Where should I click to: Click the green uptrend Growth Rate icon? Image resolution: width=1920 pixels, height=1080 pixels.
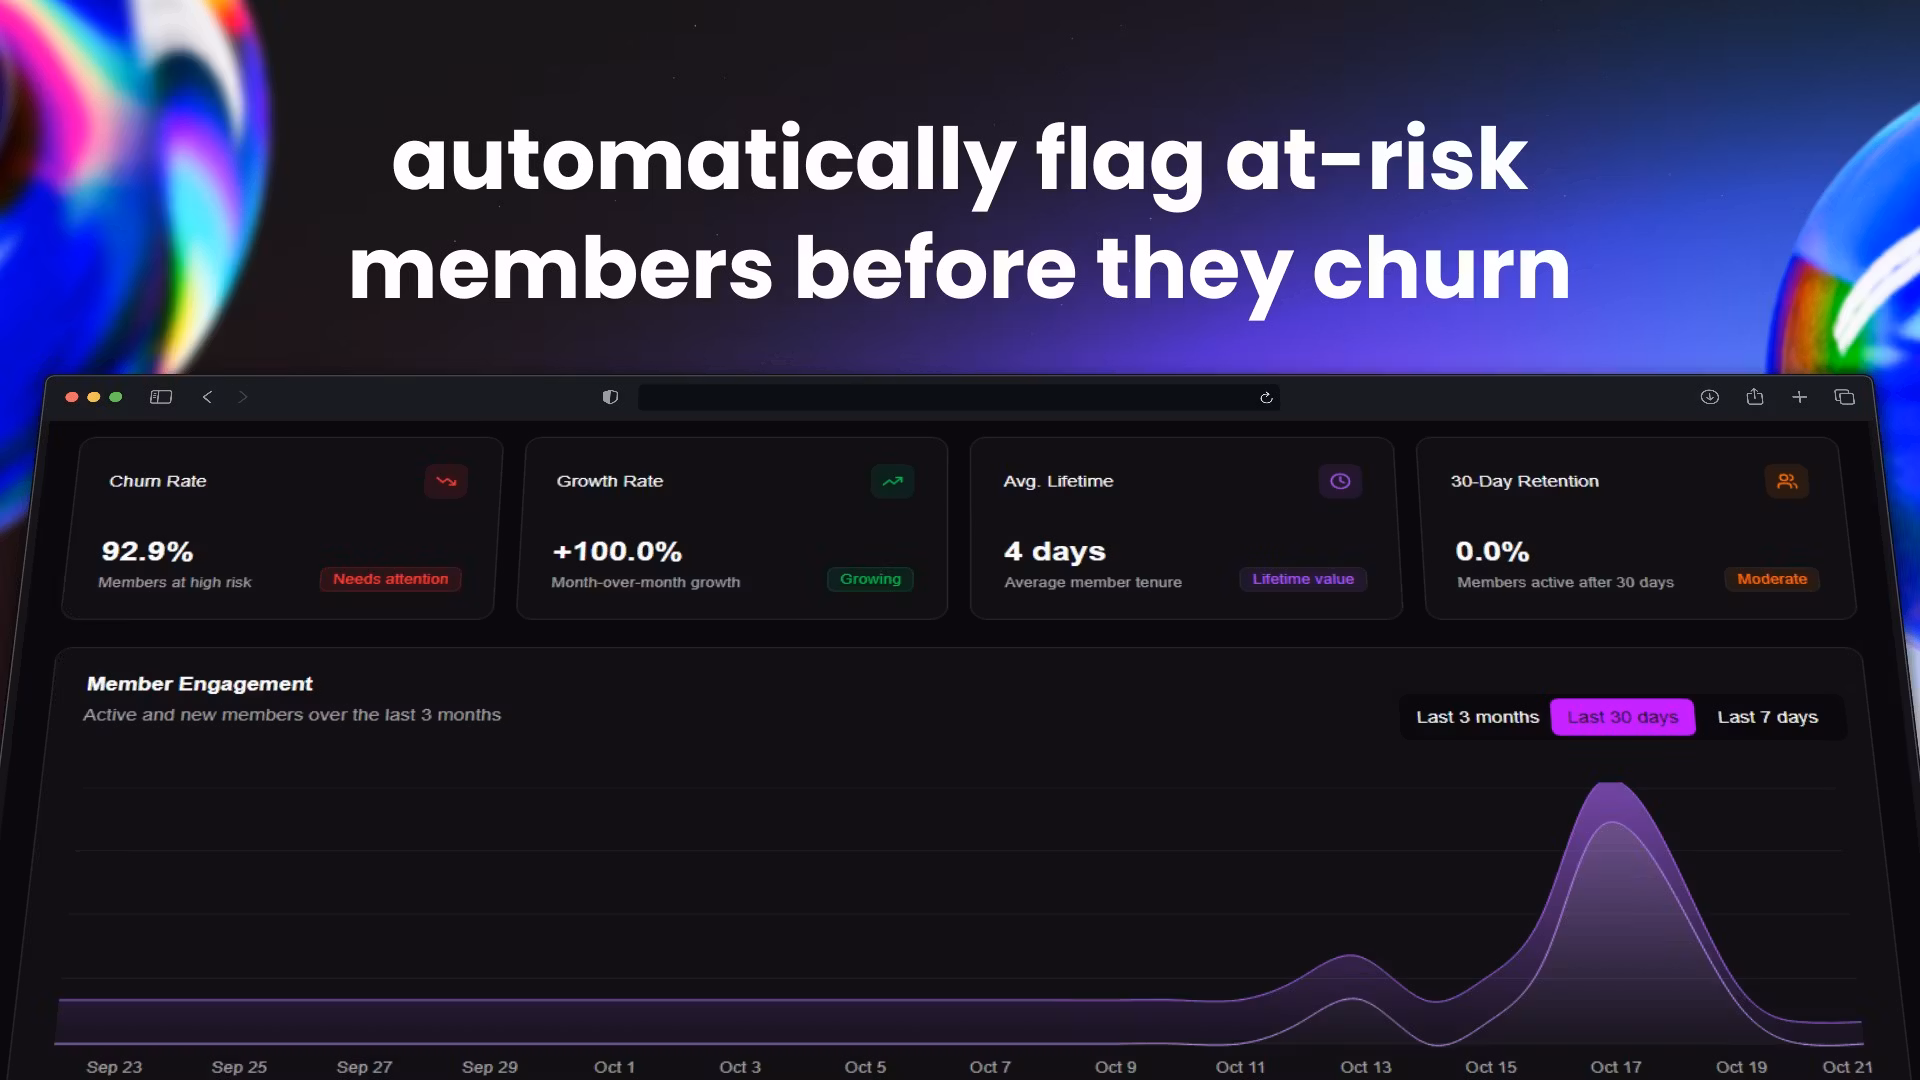892,481
